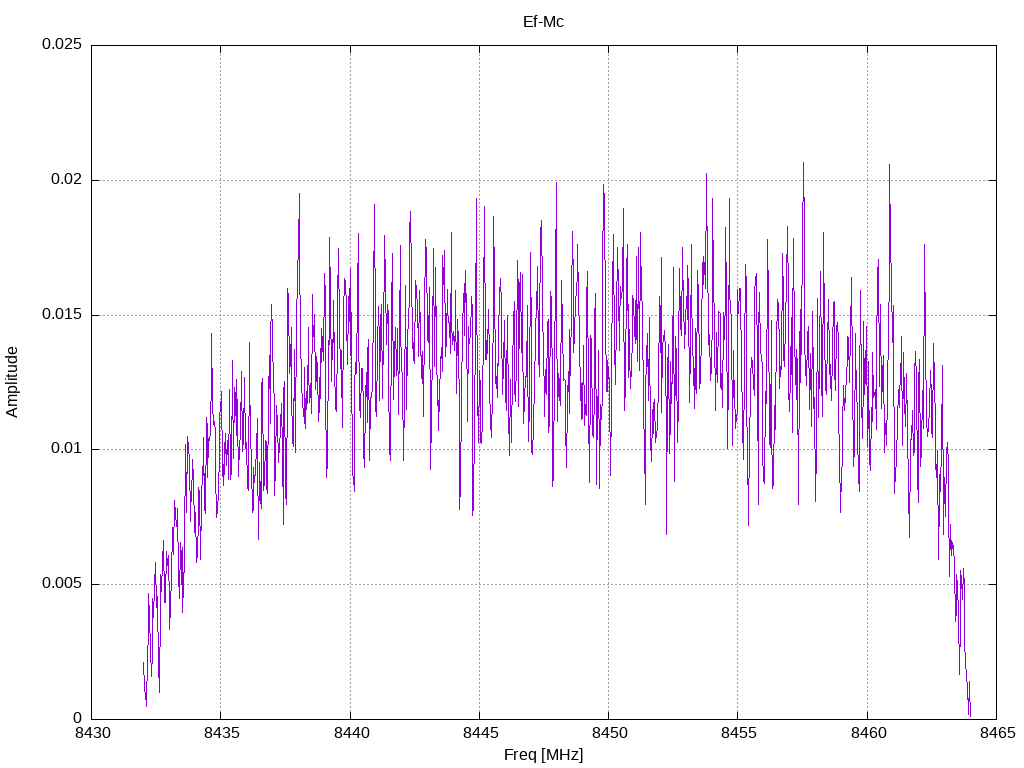This screenshot has width=1024, height=768.
Task: Click the y-axis tick label 0.015
Action: (x=62, y=314)
